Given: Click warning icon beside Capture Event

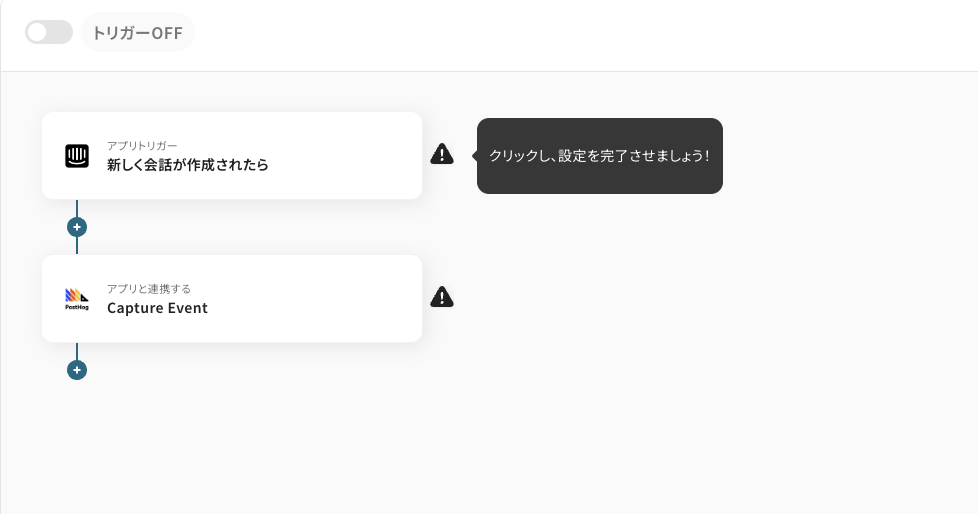Looking at the screenshot, I should [442, 297].
